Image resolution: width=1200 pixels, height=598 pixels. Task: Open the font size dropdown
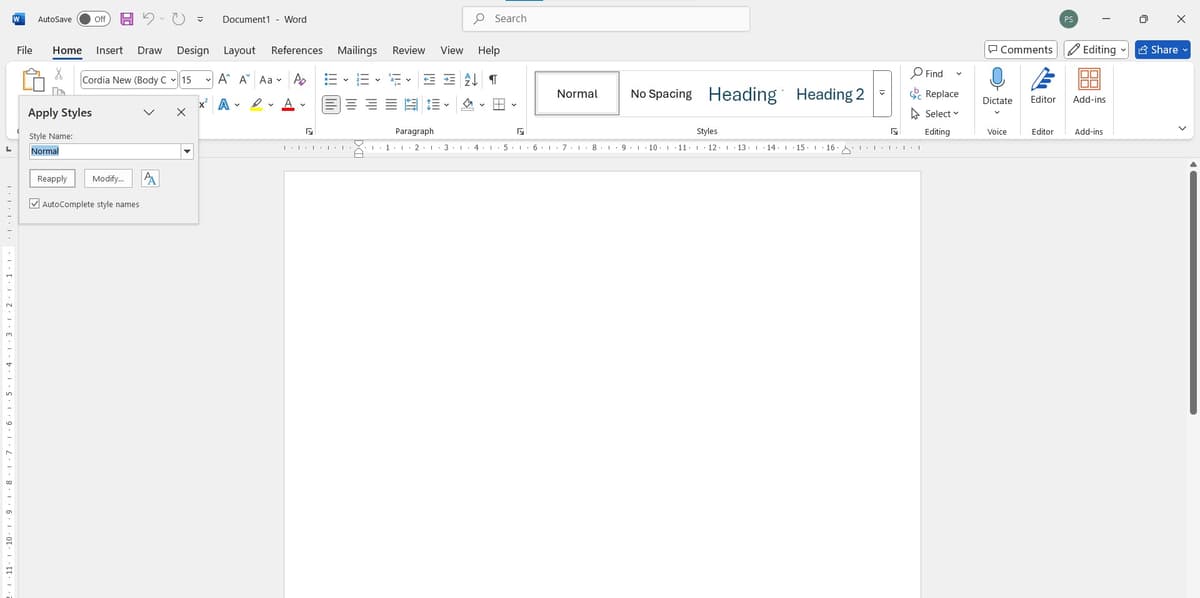coord(208,80)
